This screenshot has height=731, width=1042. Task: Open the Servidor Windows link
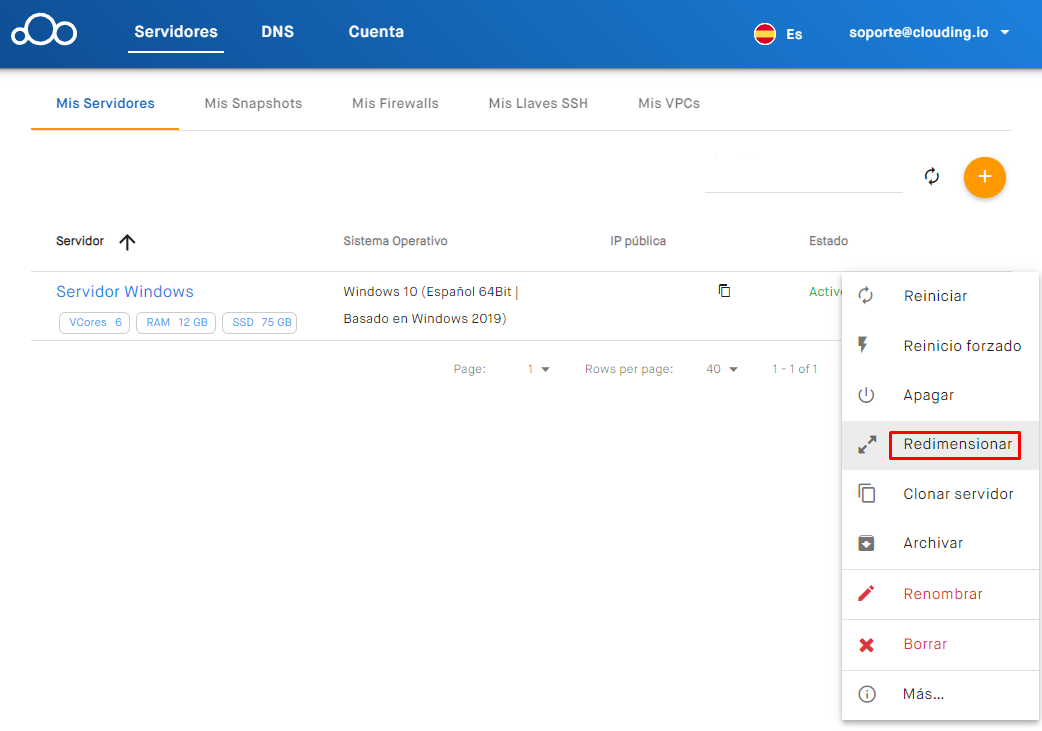click(x=125, y=292)
